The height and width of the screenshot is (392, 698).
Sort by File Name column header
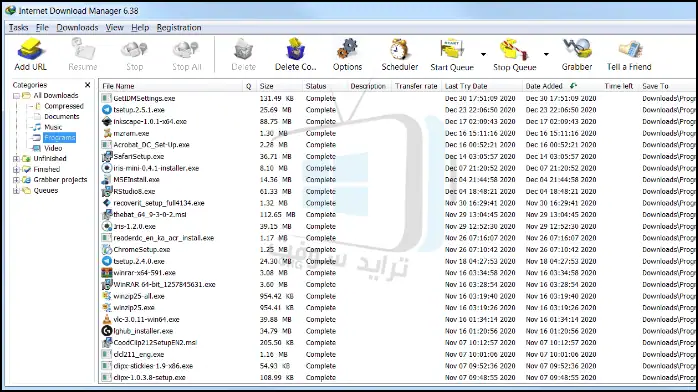[171, 86]
